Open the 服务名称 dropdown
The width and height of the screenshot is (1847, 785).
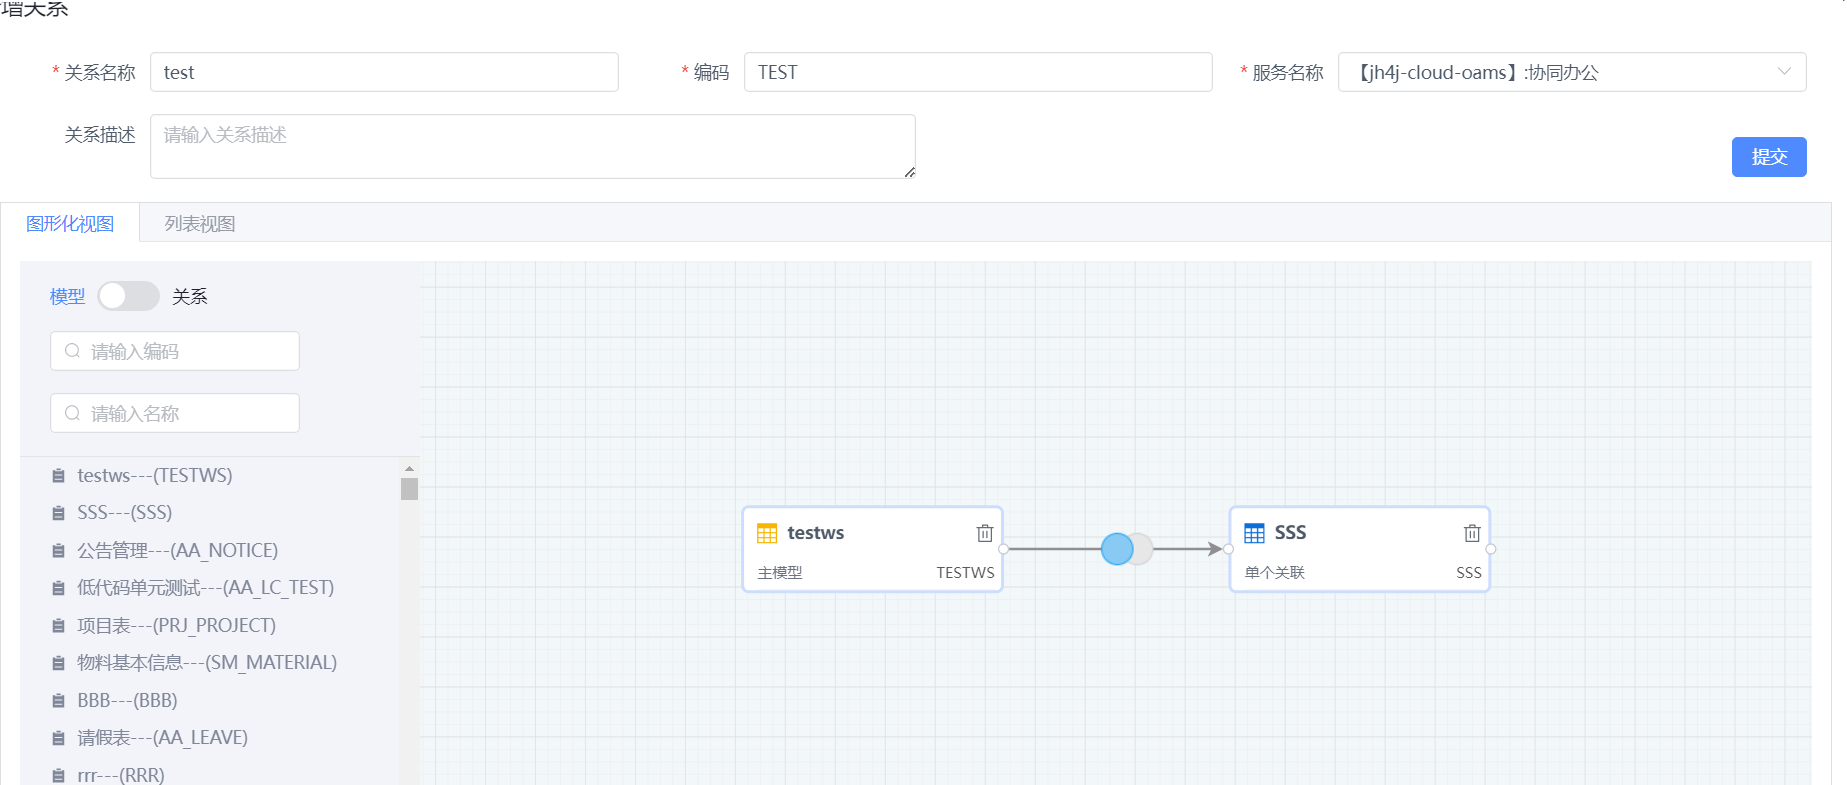(x=1572, y=72)
